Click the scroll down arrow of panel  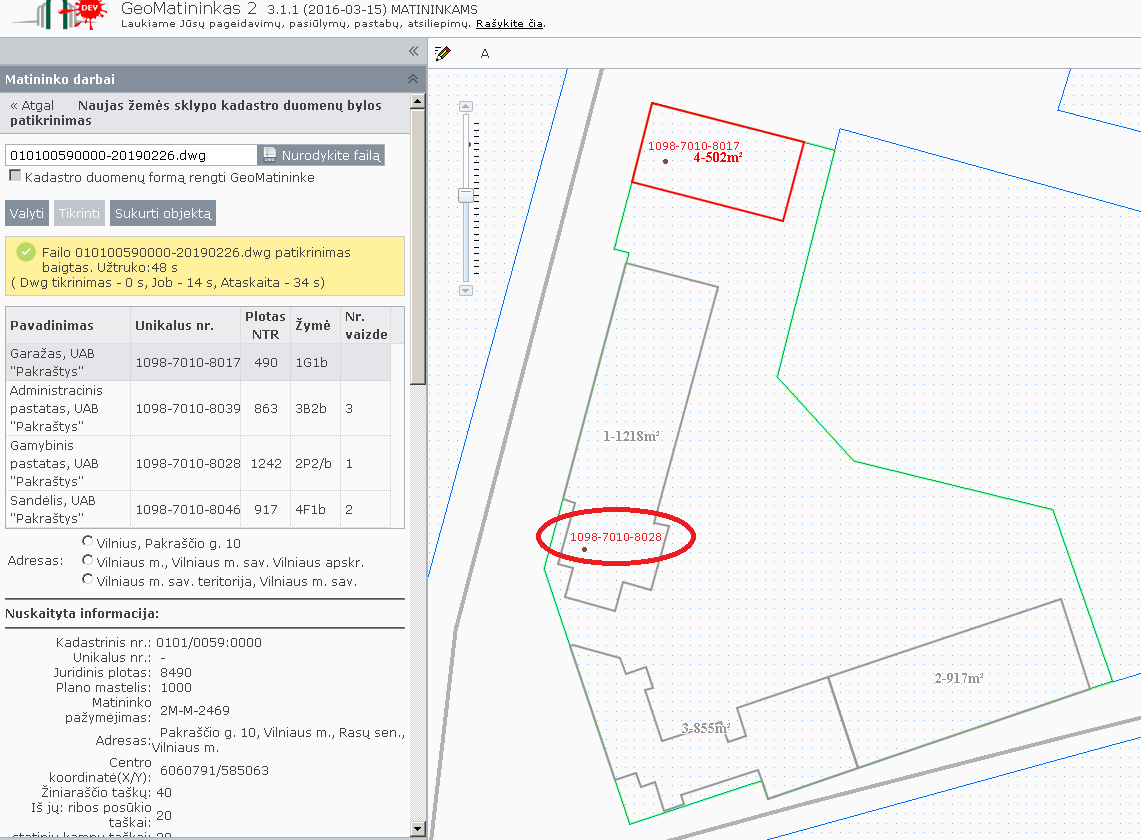[x=418, y=828]
